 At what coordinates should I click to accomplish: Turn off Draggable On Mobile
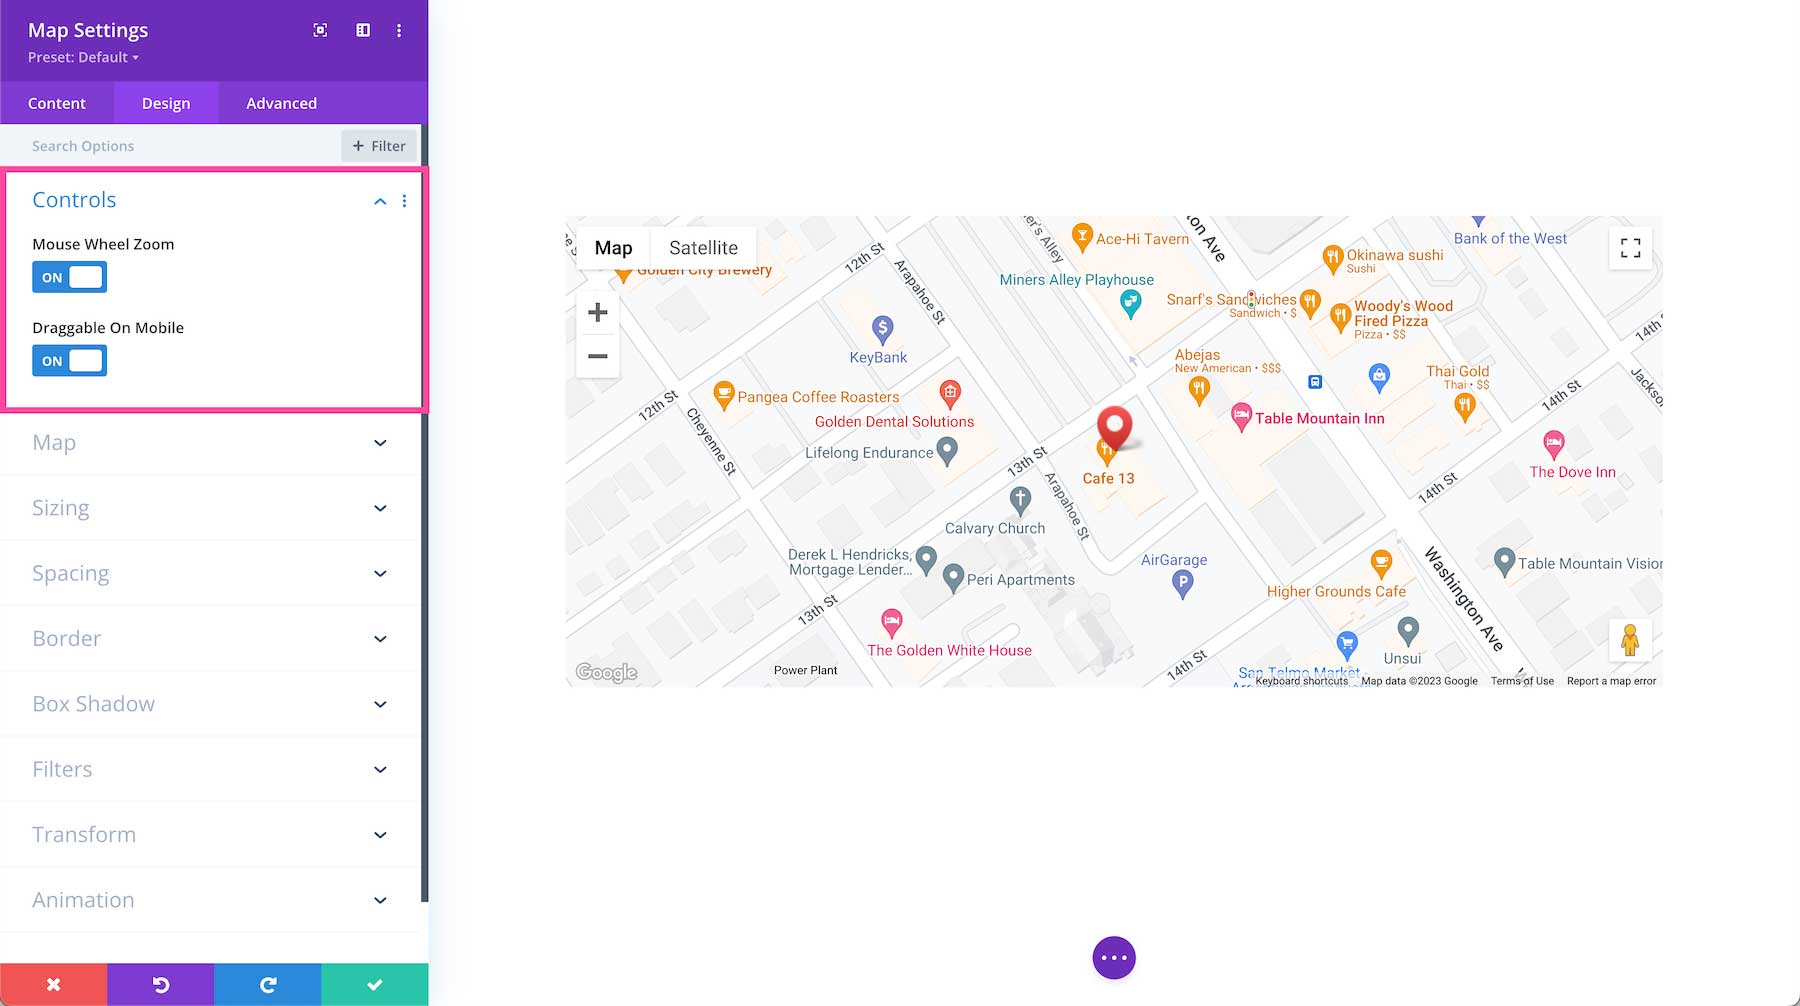[69, 360]
